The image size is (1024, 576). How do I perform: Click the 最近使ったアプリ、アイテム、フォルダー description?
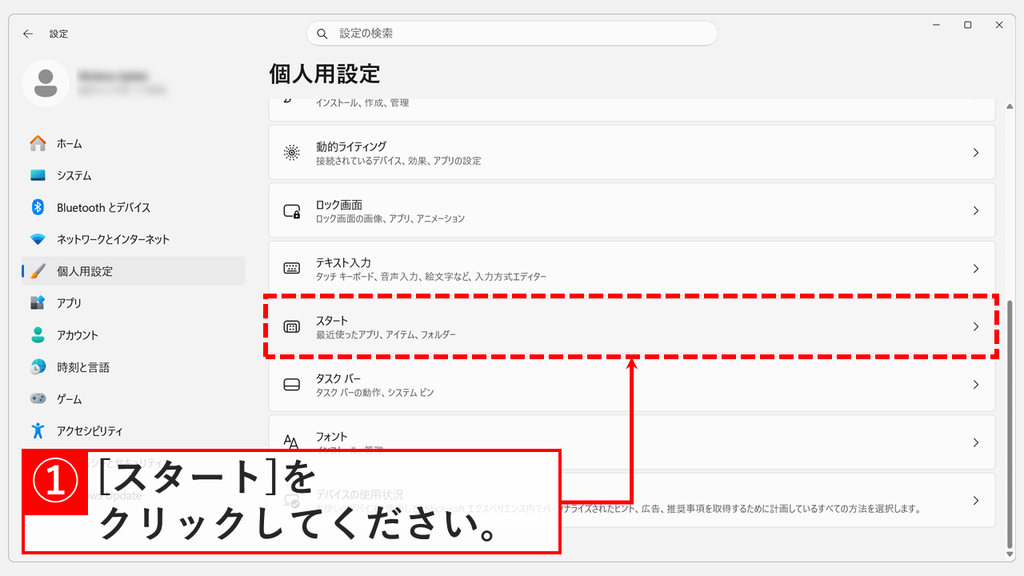point(386,334)
